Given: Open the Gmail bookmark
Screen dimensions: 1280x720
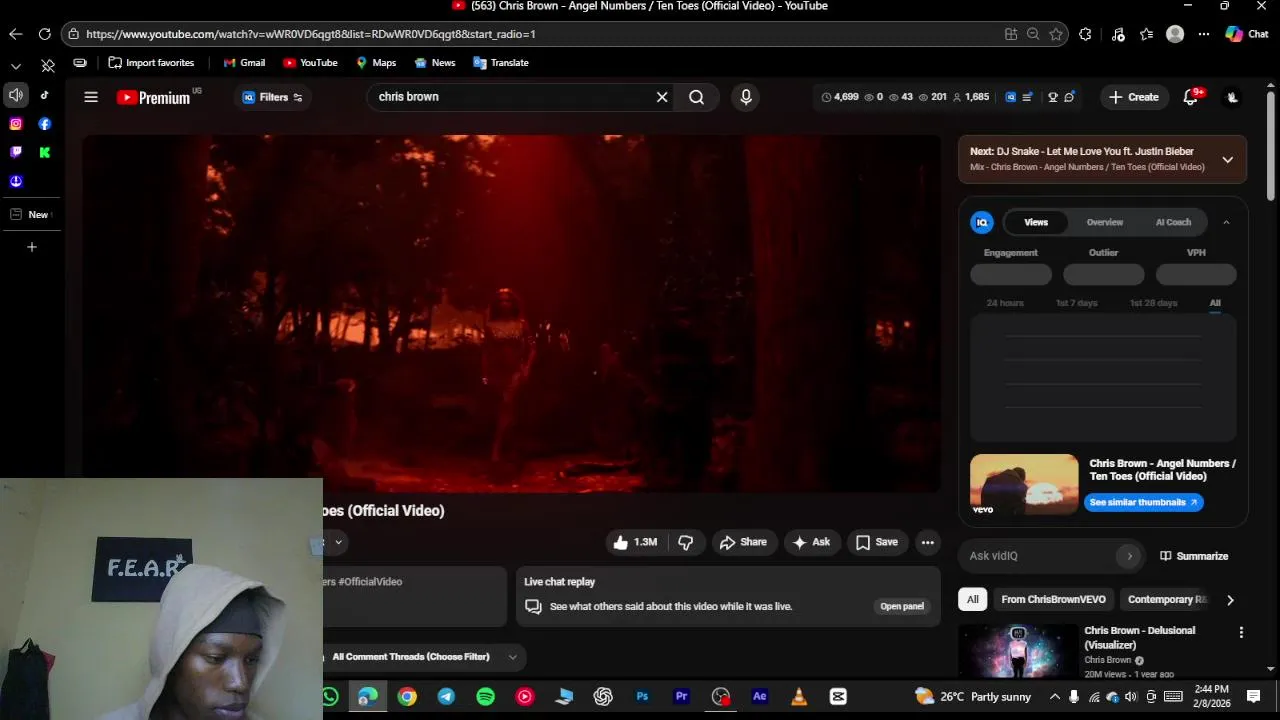Looking at the screenshot, I should coord(244,62).
